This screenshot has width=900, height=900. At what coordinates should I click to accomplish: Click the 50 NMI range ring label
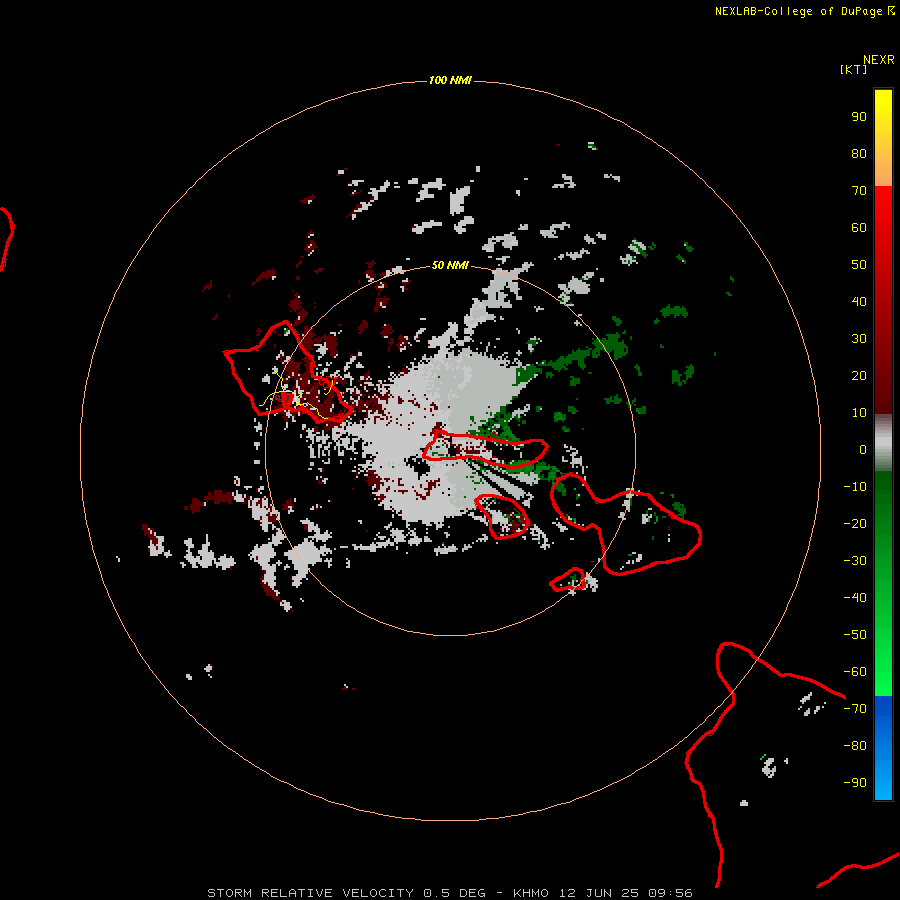450,265
